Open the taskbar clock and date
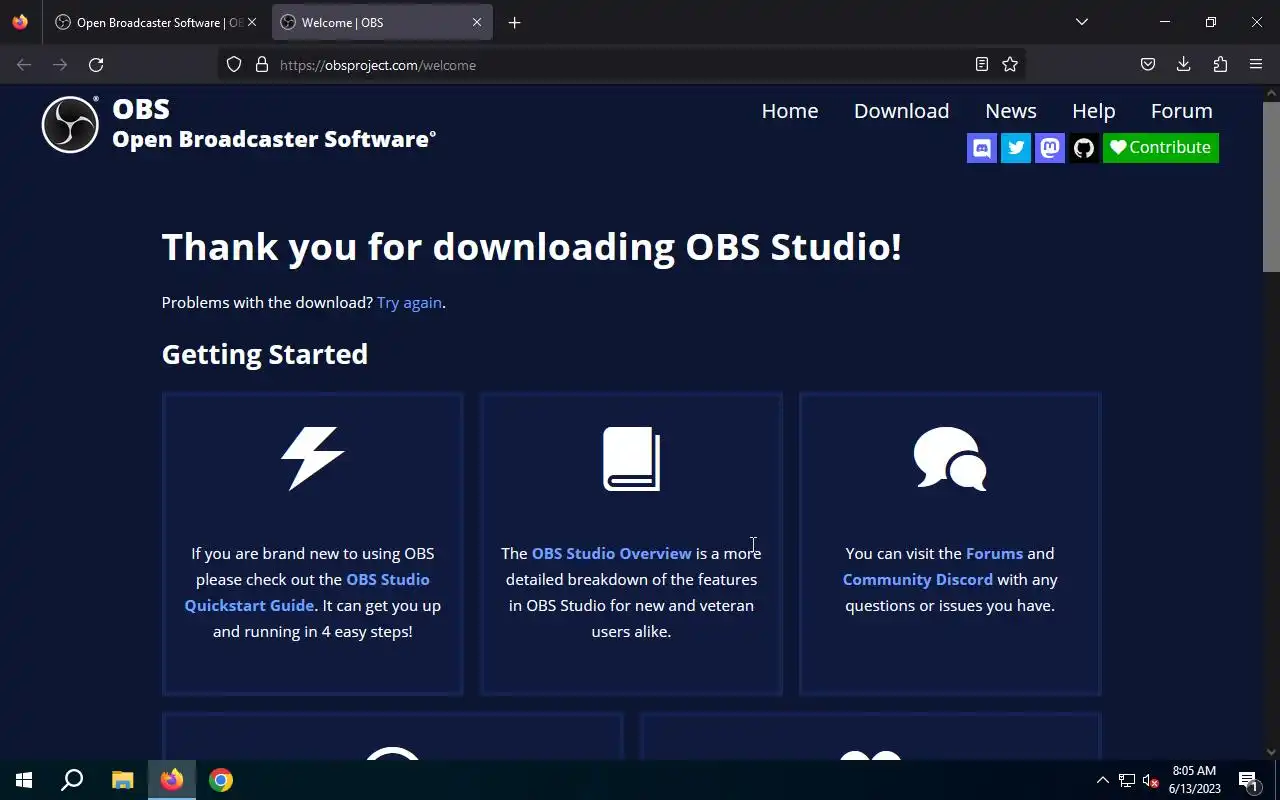The image size is (1280, 800). (1195, 780)
